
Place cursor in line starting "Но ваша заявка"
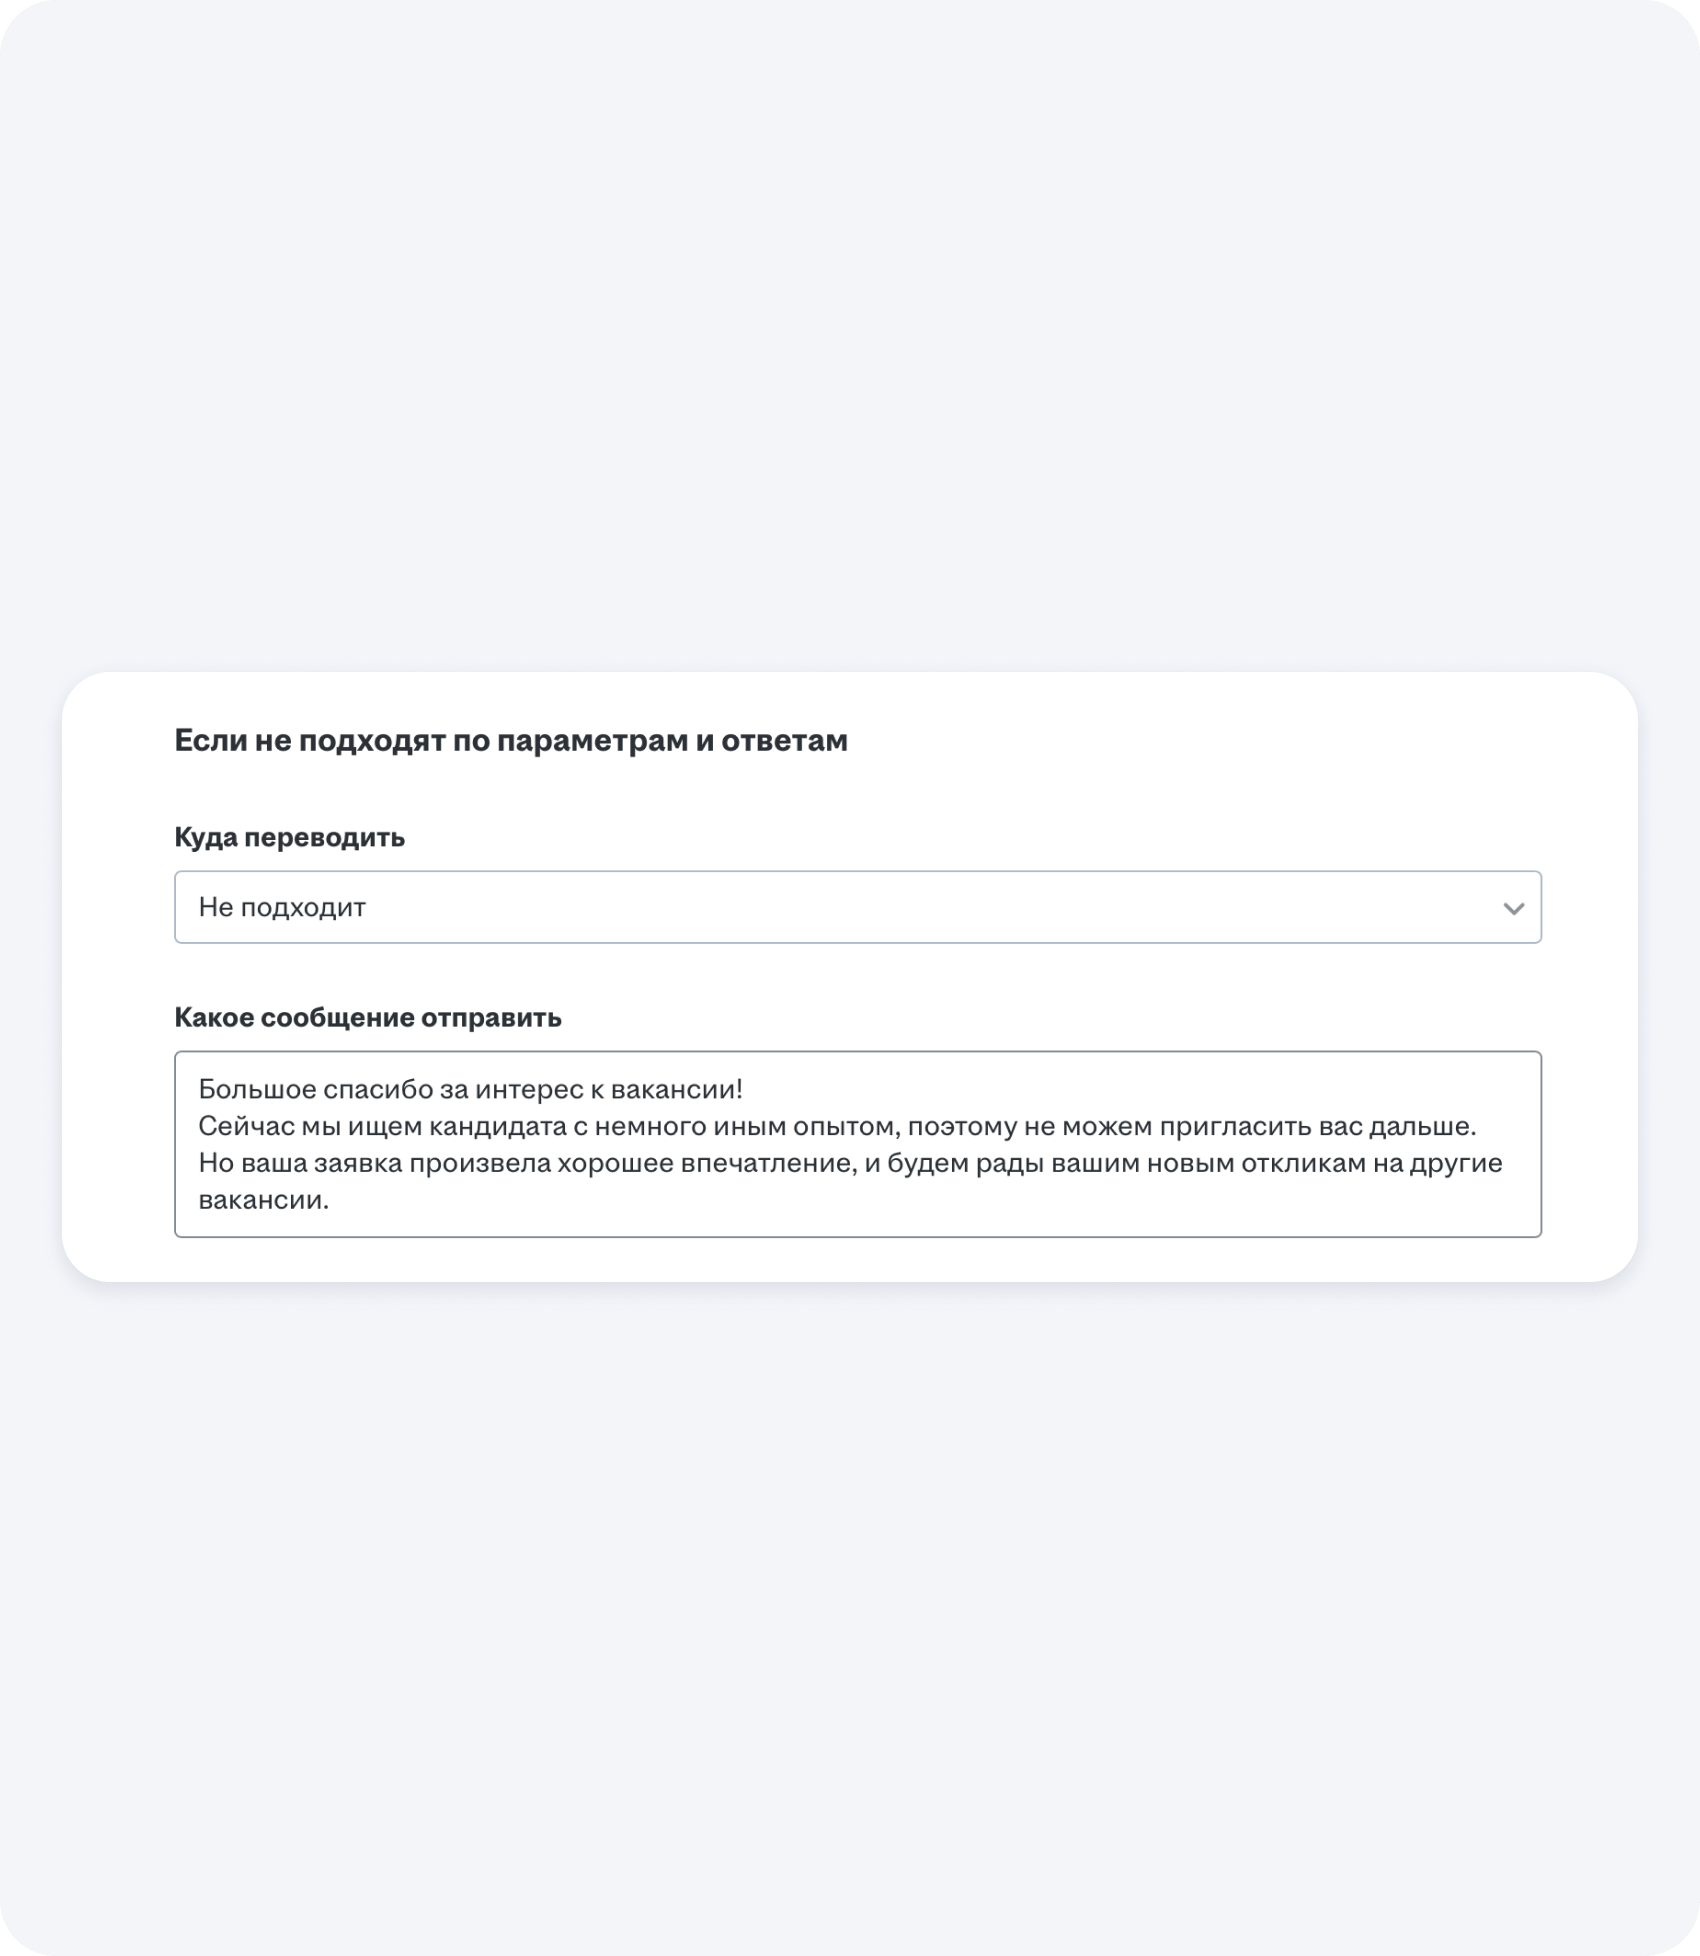[850, 1163]
